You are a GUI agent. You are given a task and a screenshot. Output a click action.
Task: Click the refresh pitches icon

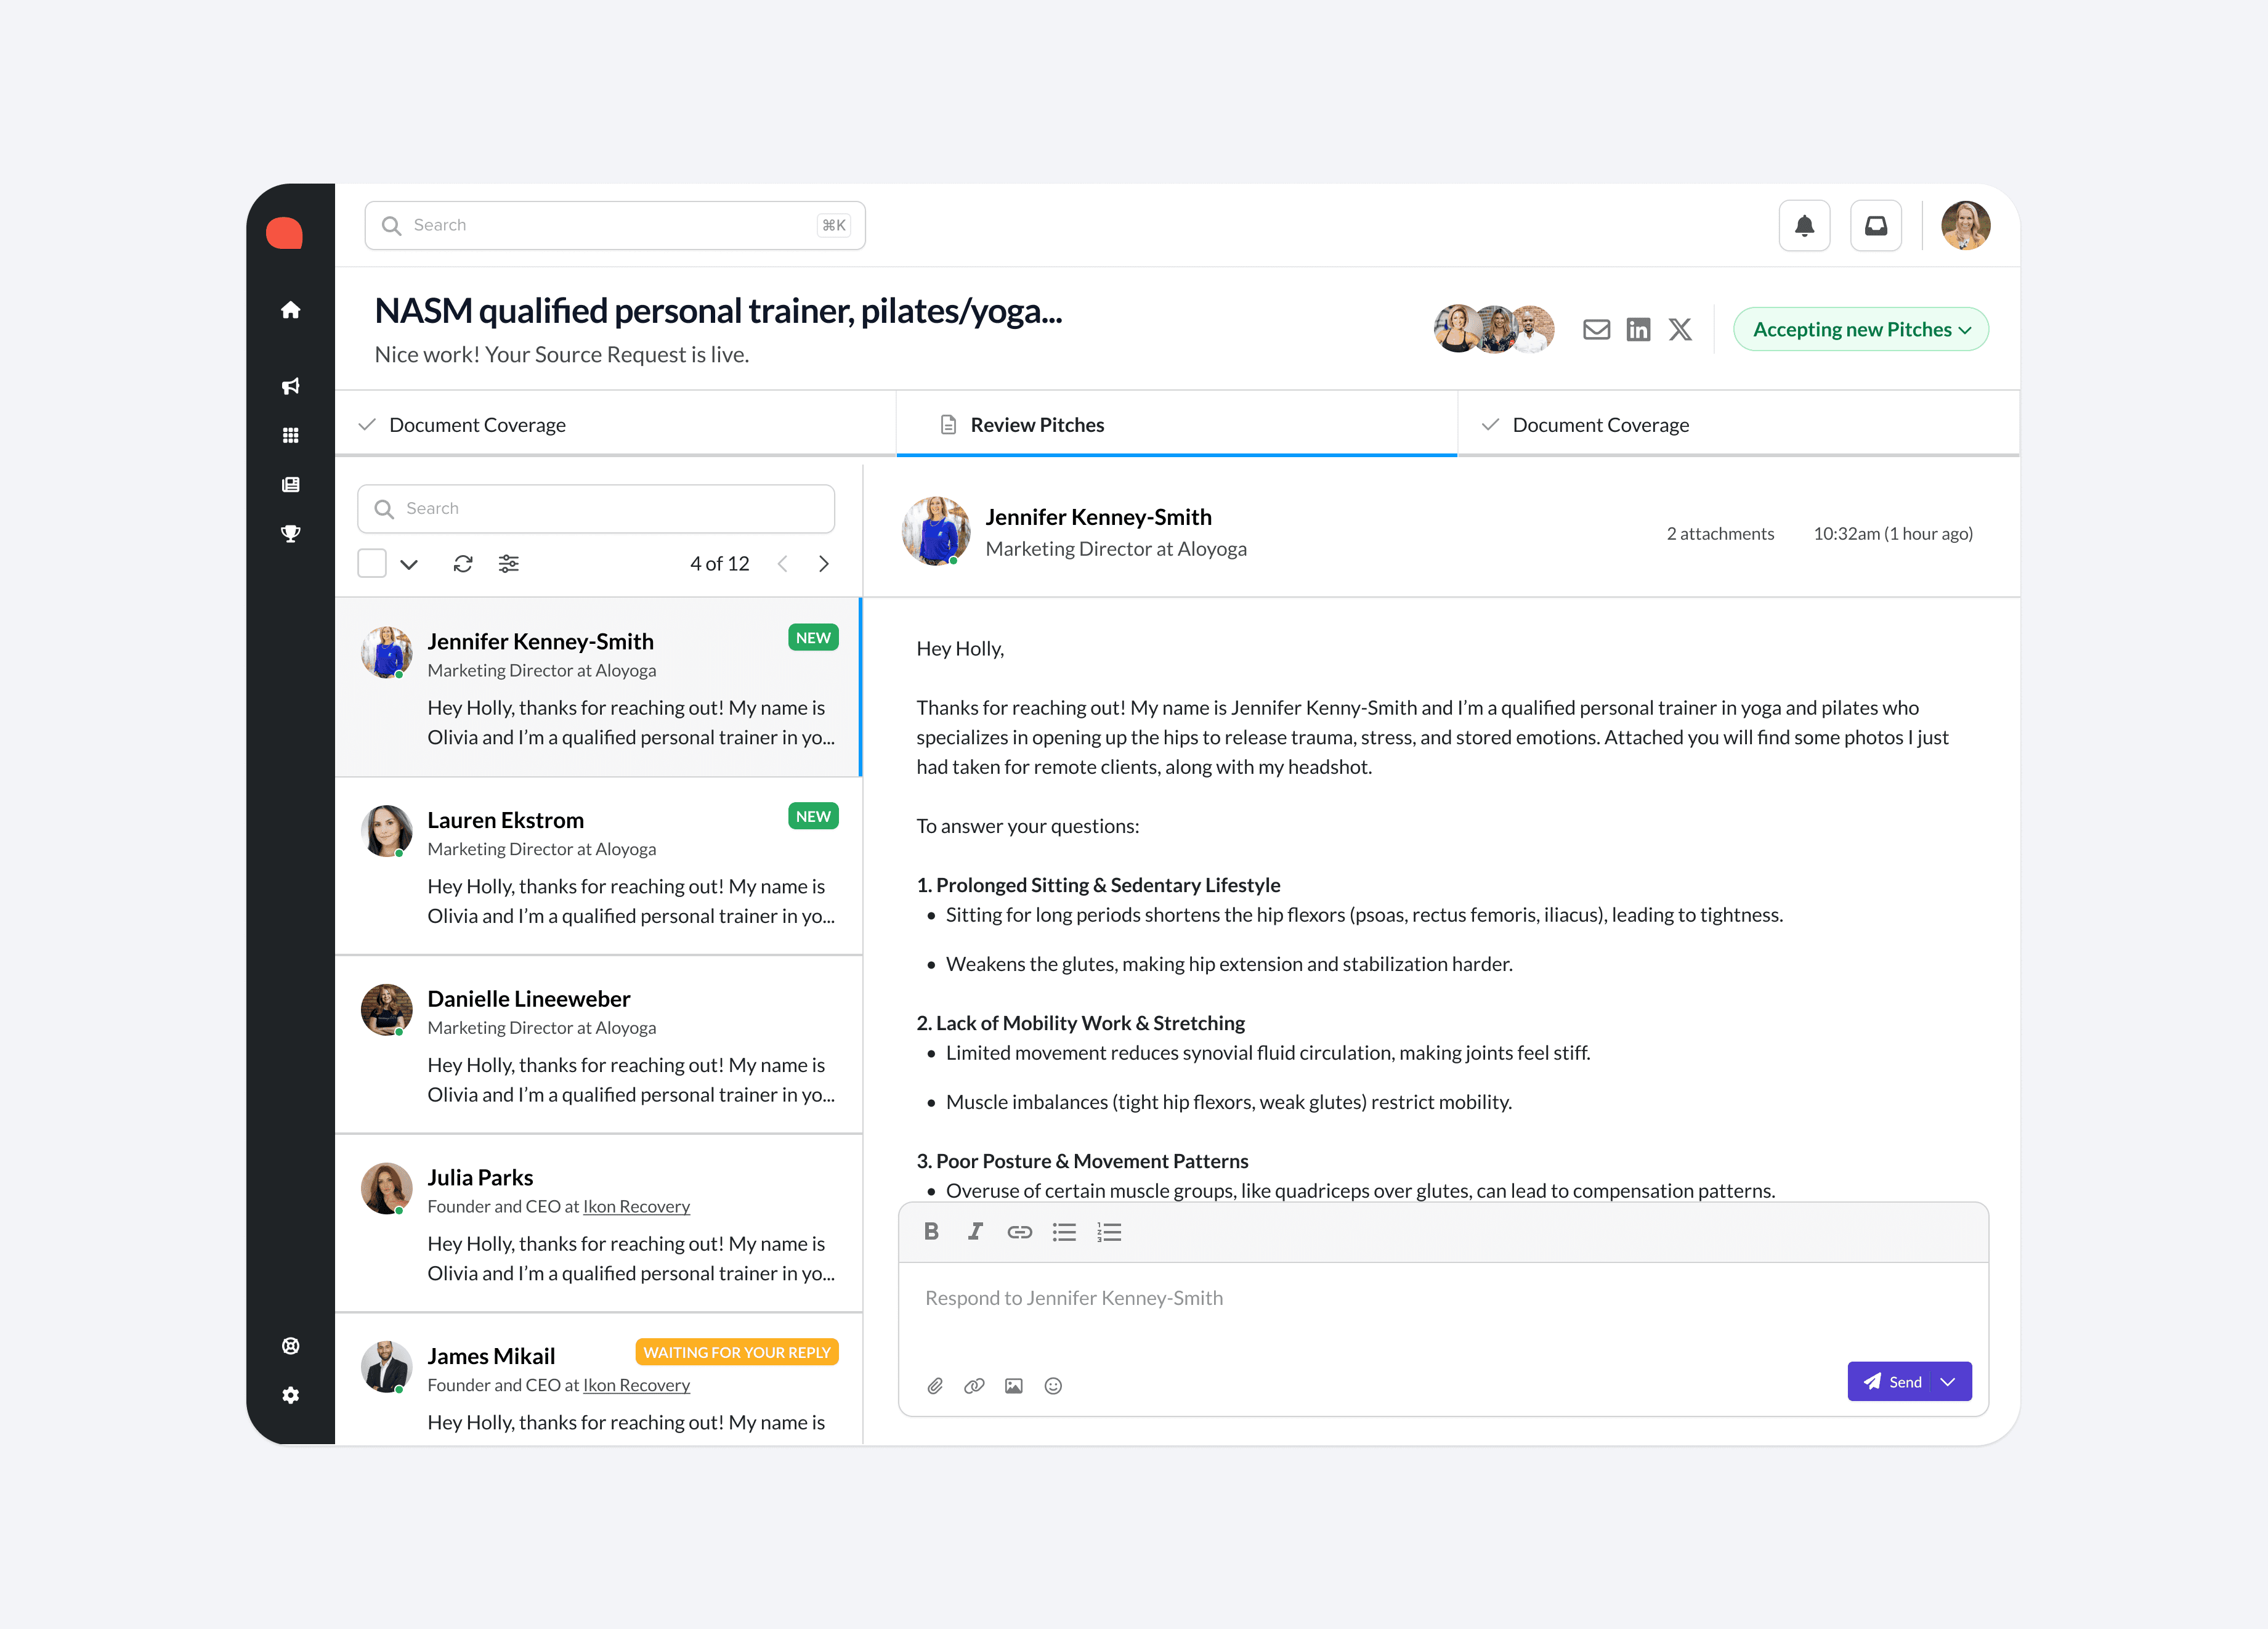pos(462,564)
